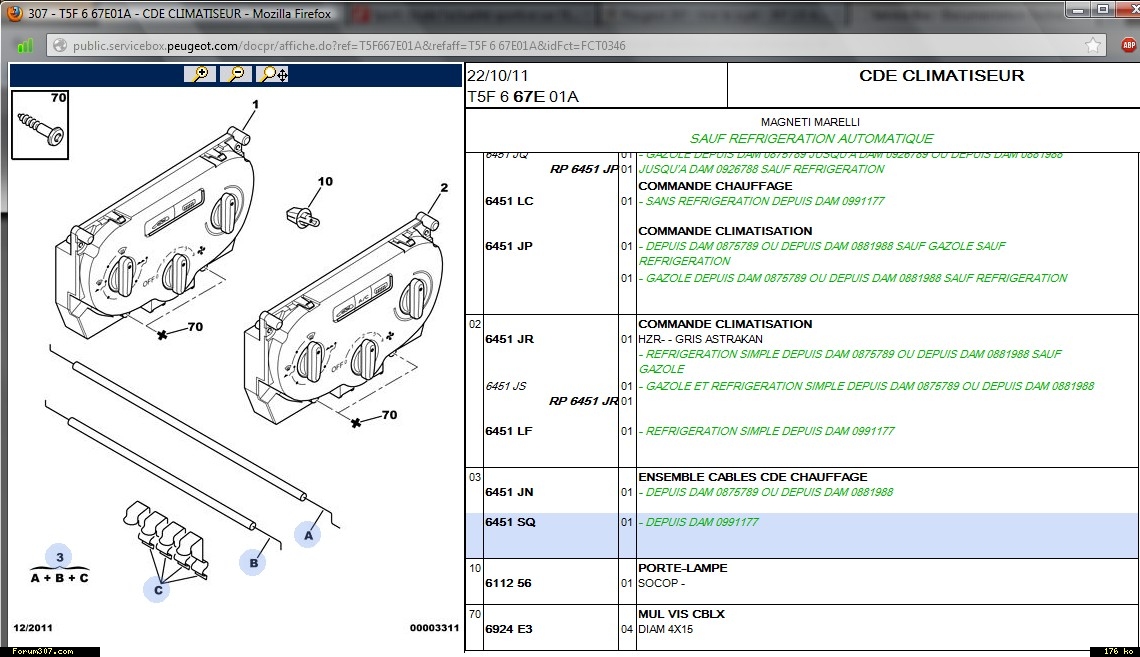1140x657 pixels.
Task: Click the green signal bars icon
Action: [x=25, y=46]
